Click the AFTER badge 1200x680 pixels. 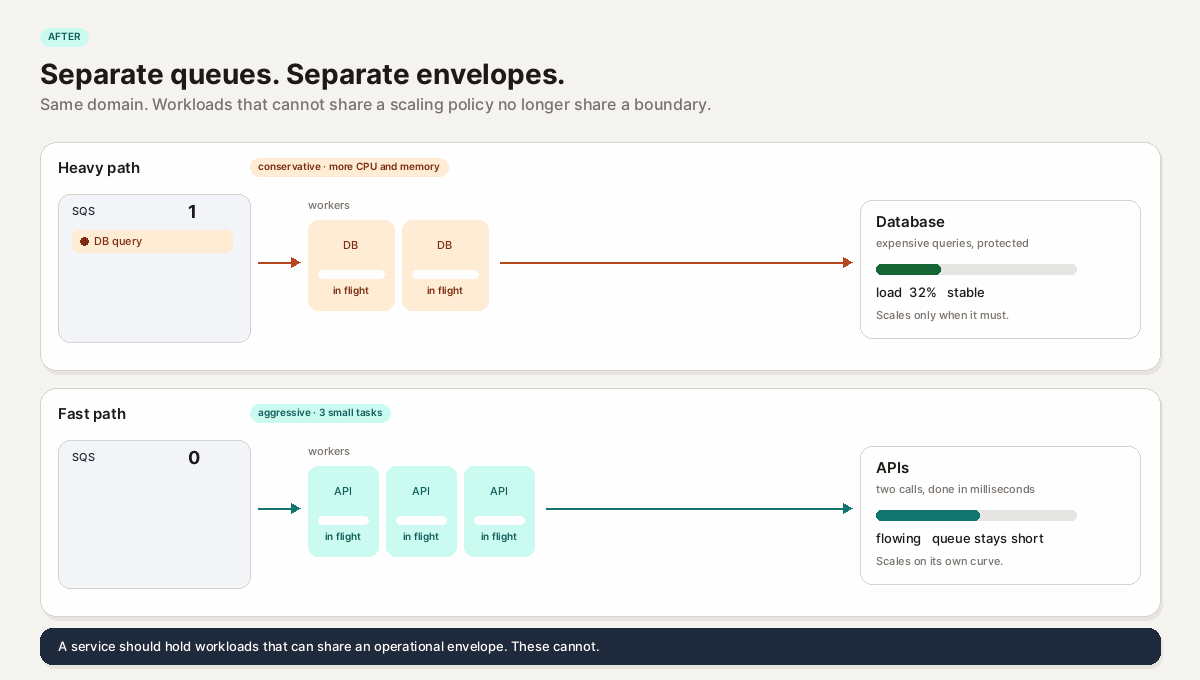64,37
